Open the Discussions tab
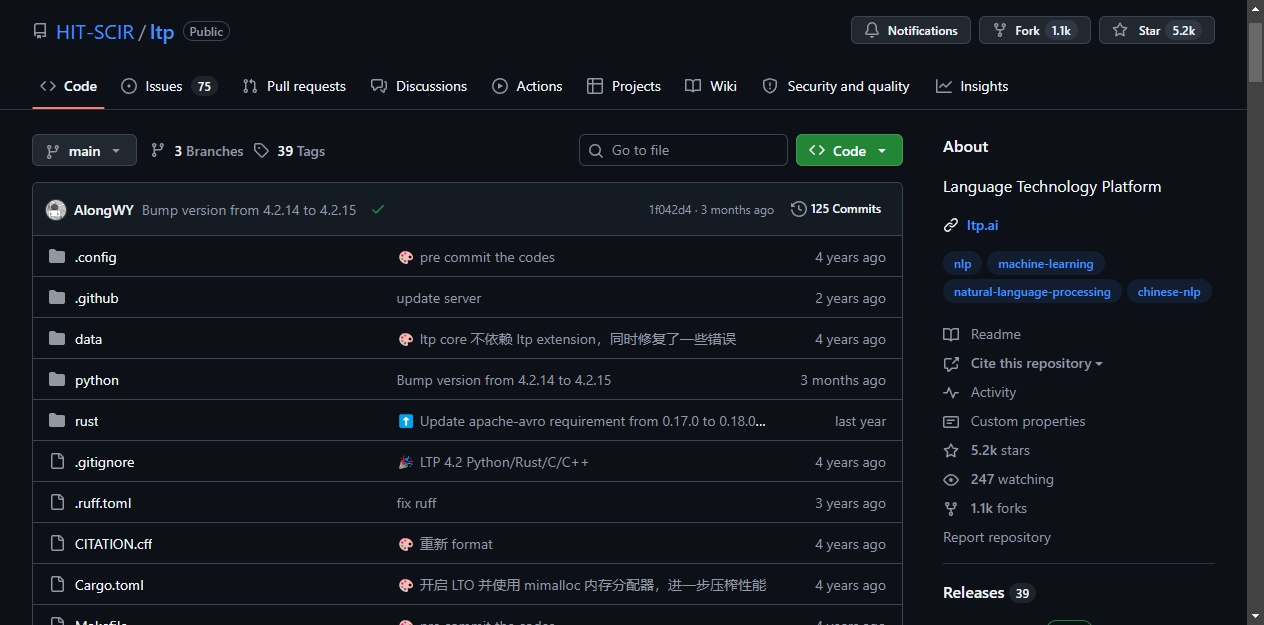Screen dimensions: 1264x625 point(418,86)
